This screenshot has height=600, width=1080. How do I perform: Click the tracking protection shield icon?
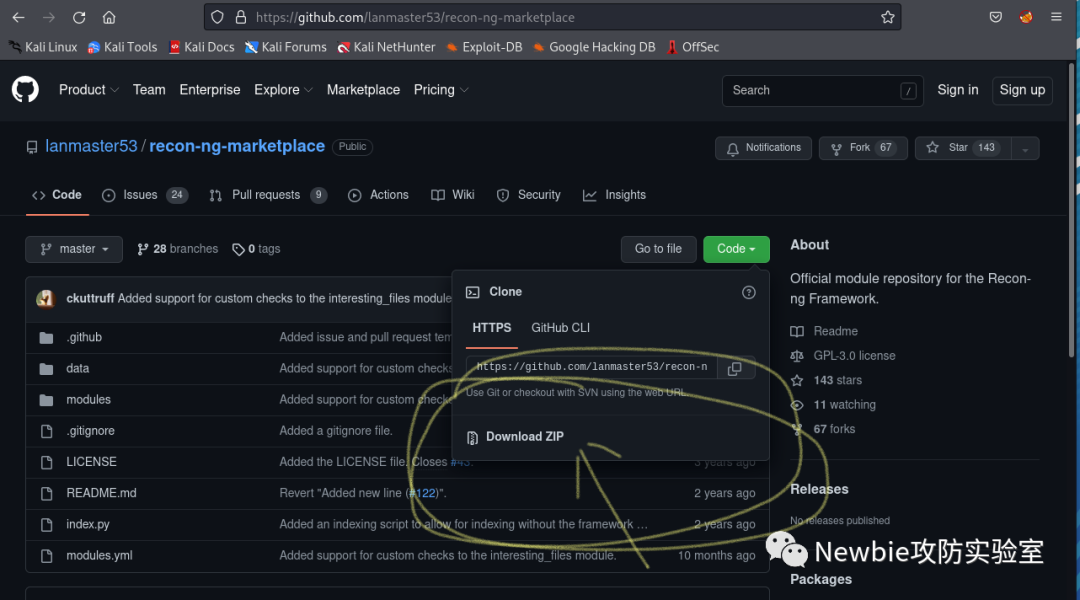click(217, 17)
